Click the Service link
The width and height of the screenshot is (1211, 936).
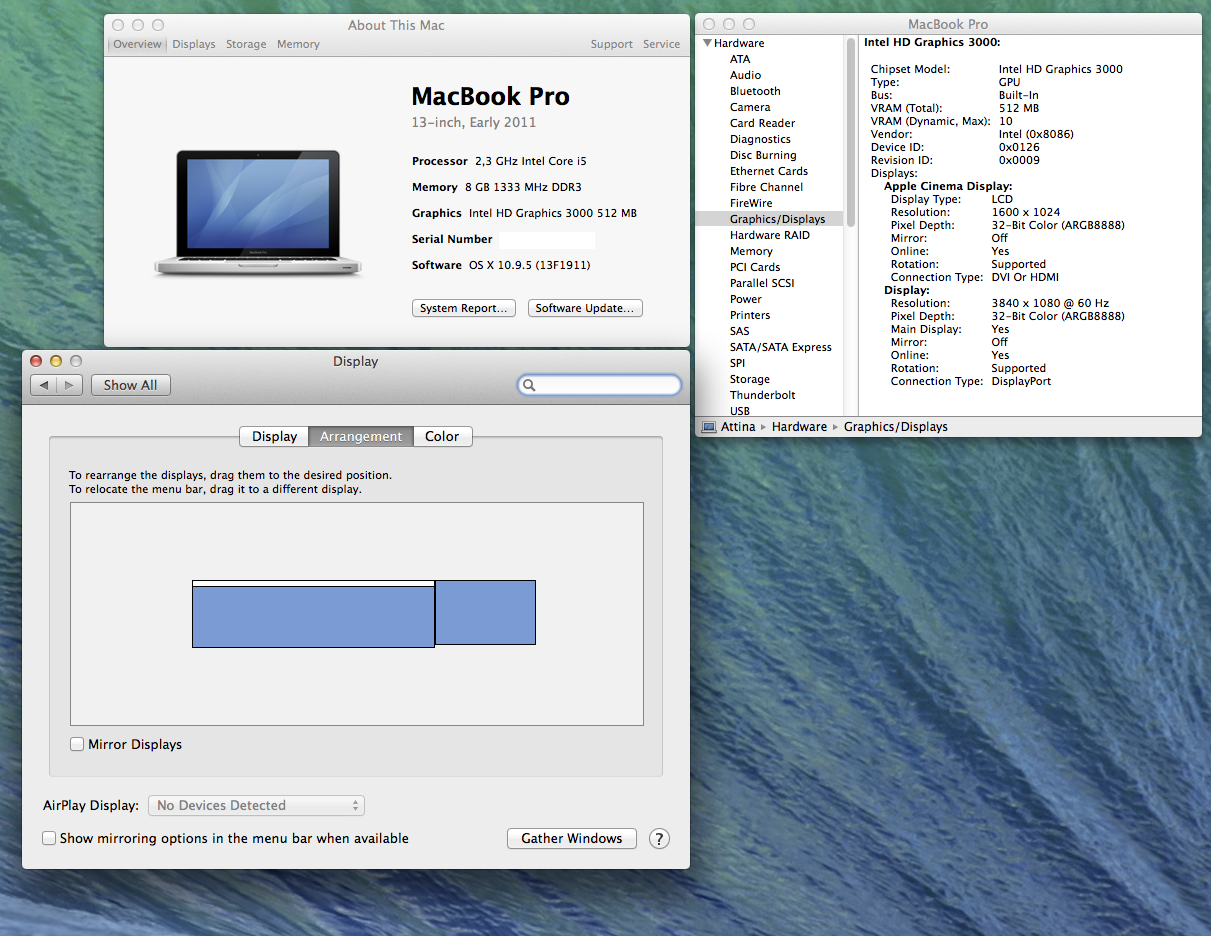(x=661, y=44)
